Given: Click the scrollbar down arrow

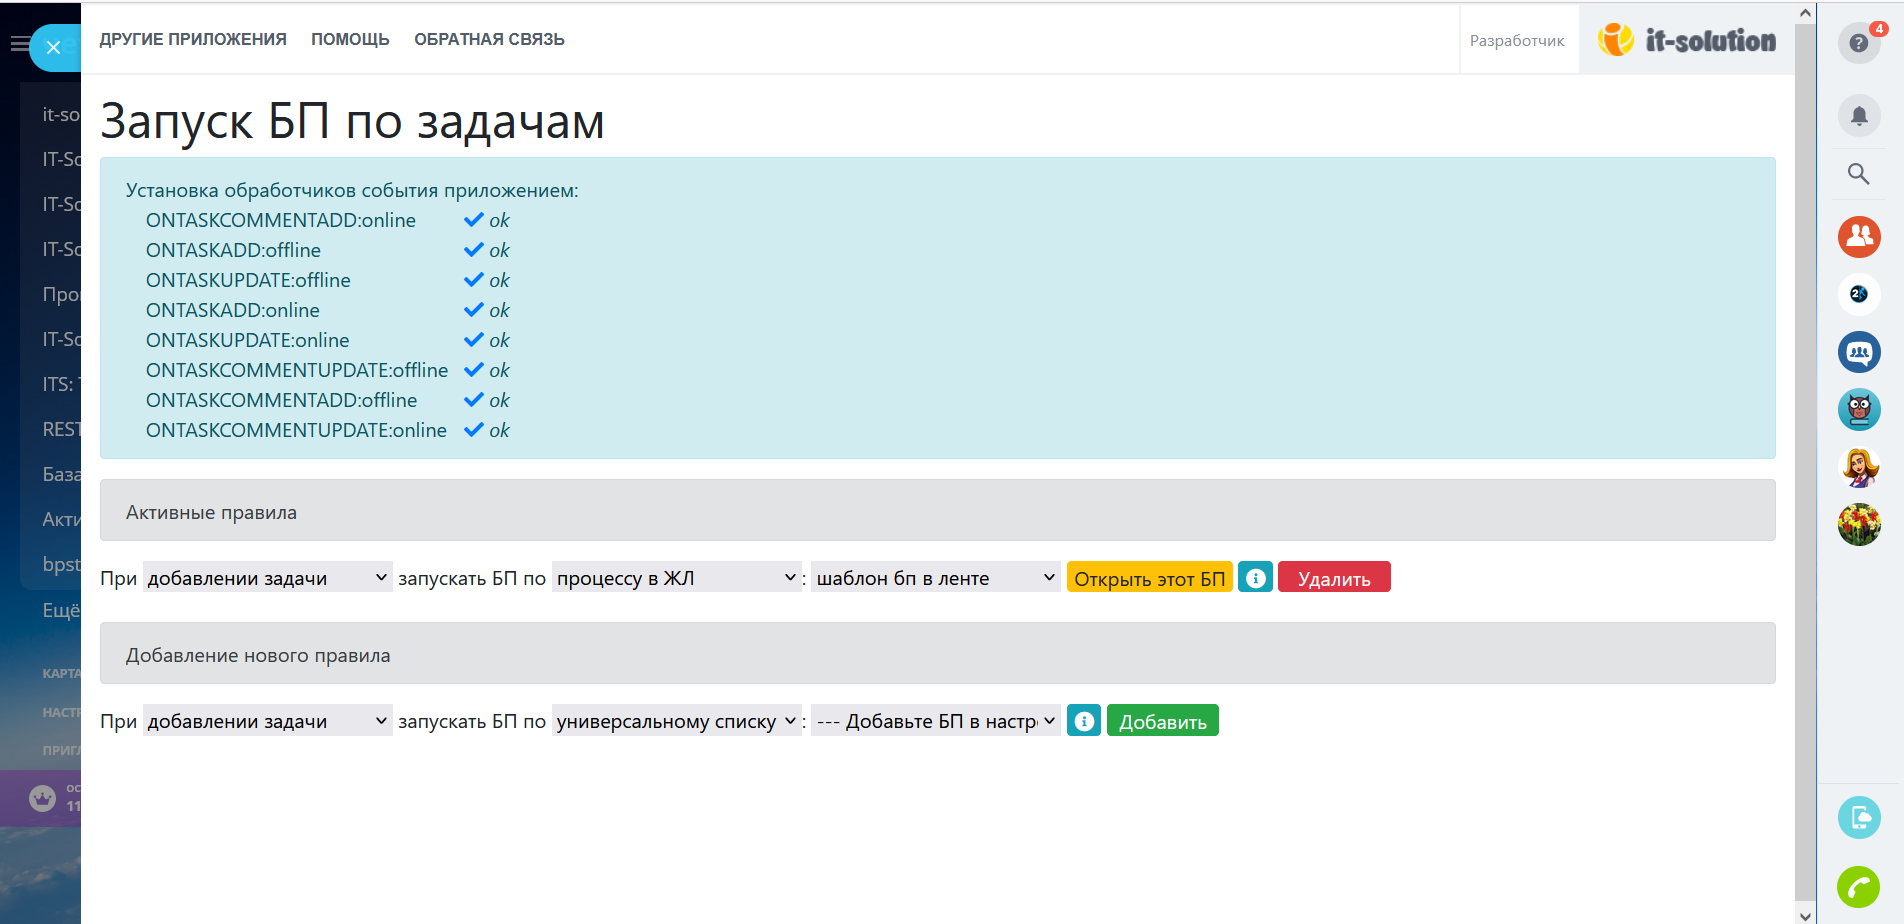Looking at the screenshot, I should 1805,914.
